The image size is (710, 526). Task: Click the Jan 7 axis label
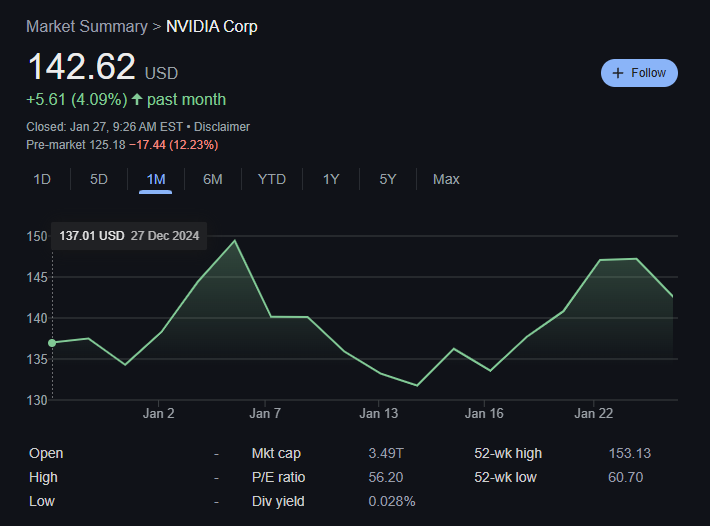(x=265, y=413)
